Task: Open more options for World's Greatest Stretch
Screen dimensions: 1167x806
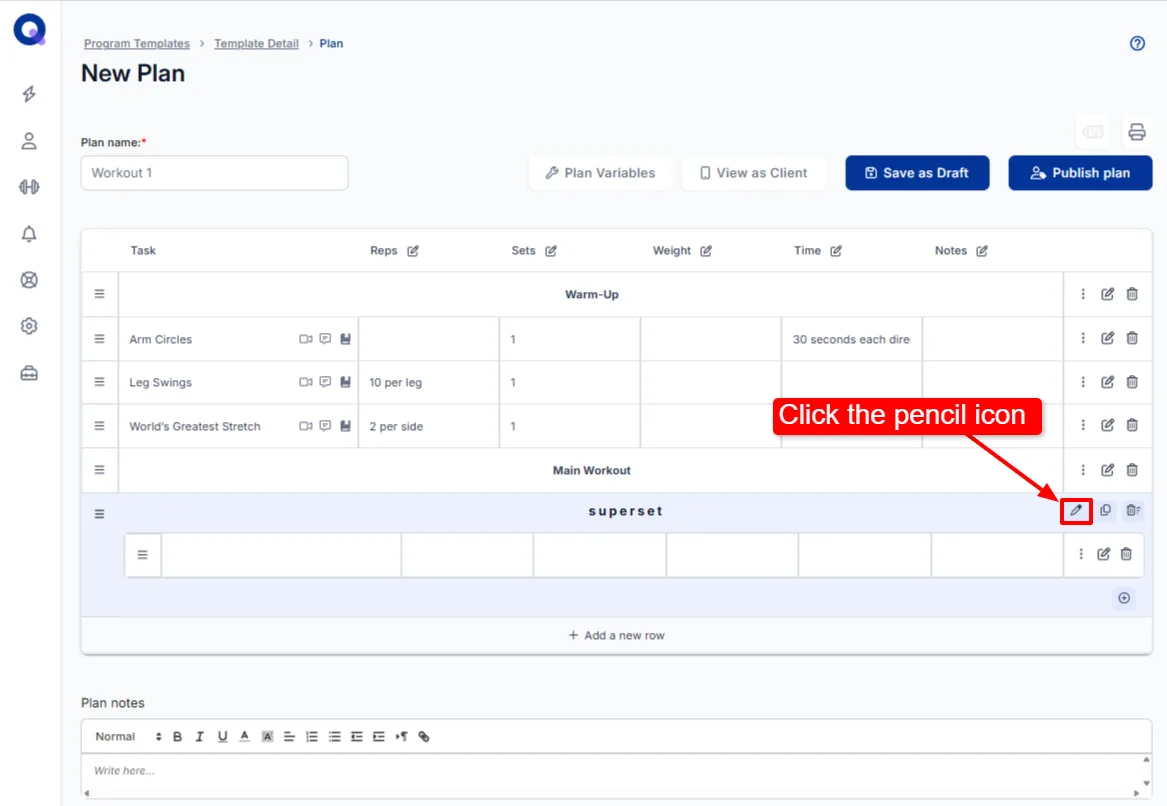Action: click(1083, 425)
